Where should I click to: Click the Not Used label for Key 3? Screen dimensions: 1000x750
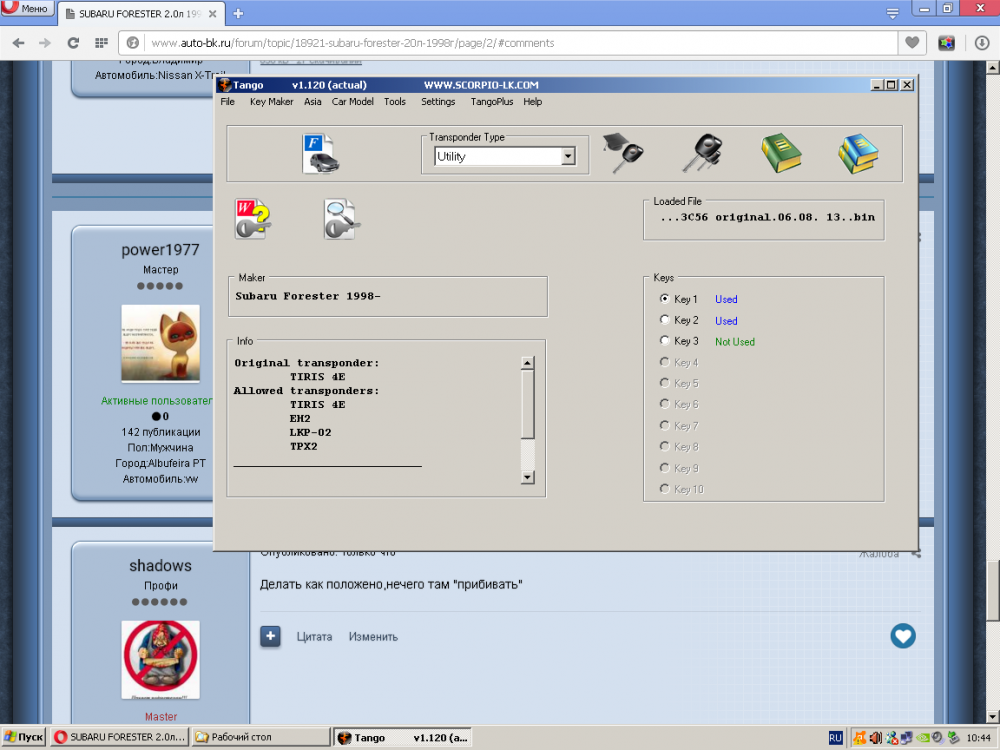point(735,342)
